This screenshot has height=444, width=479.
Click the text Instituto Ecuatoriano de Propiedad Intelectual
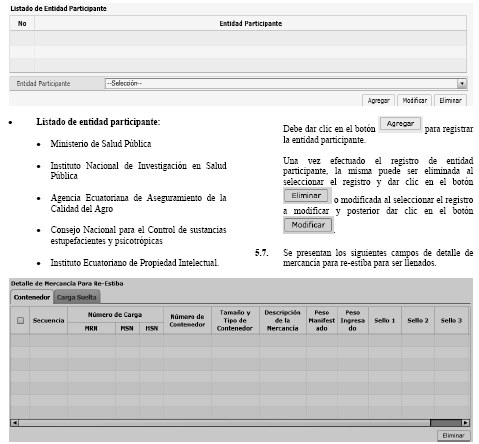pos(134,263)
